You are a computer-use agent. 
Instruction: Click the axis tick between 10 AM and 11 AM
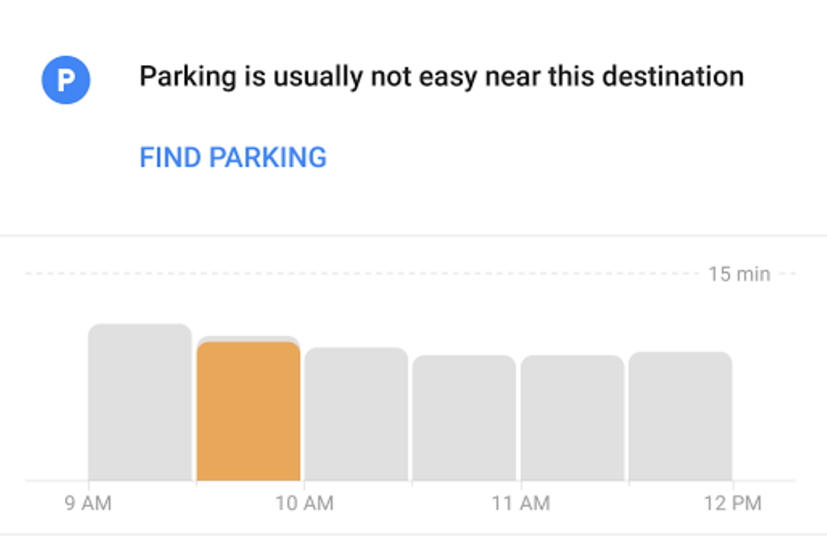click(x=412, y=485)
